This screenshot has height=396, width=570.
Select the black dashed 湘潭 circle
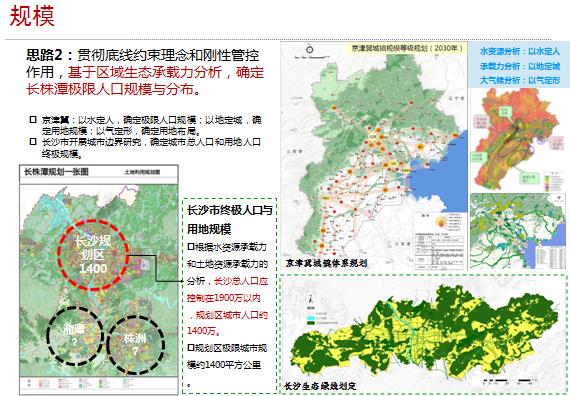tap(75, 336)
